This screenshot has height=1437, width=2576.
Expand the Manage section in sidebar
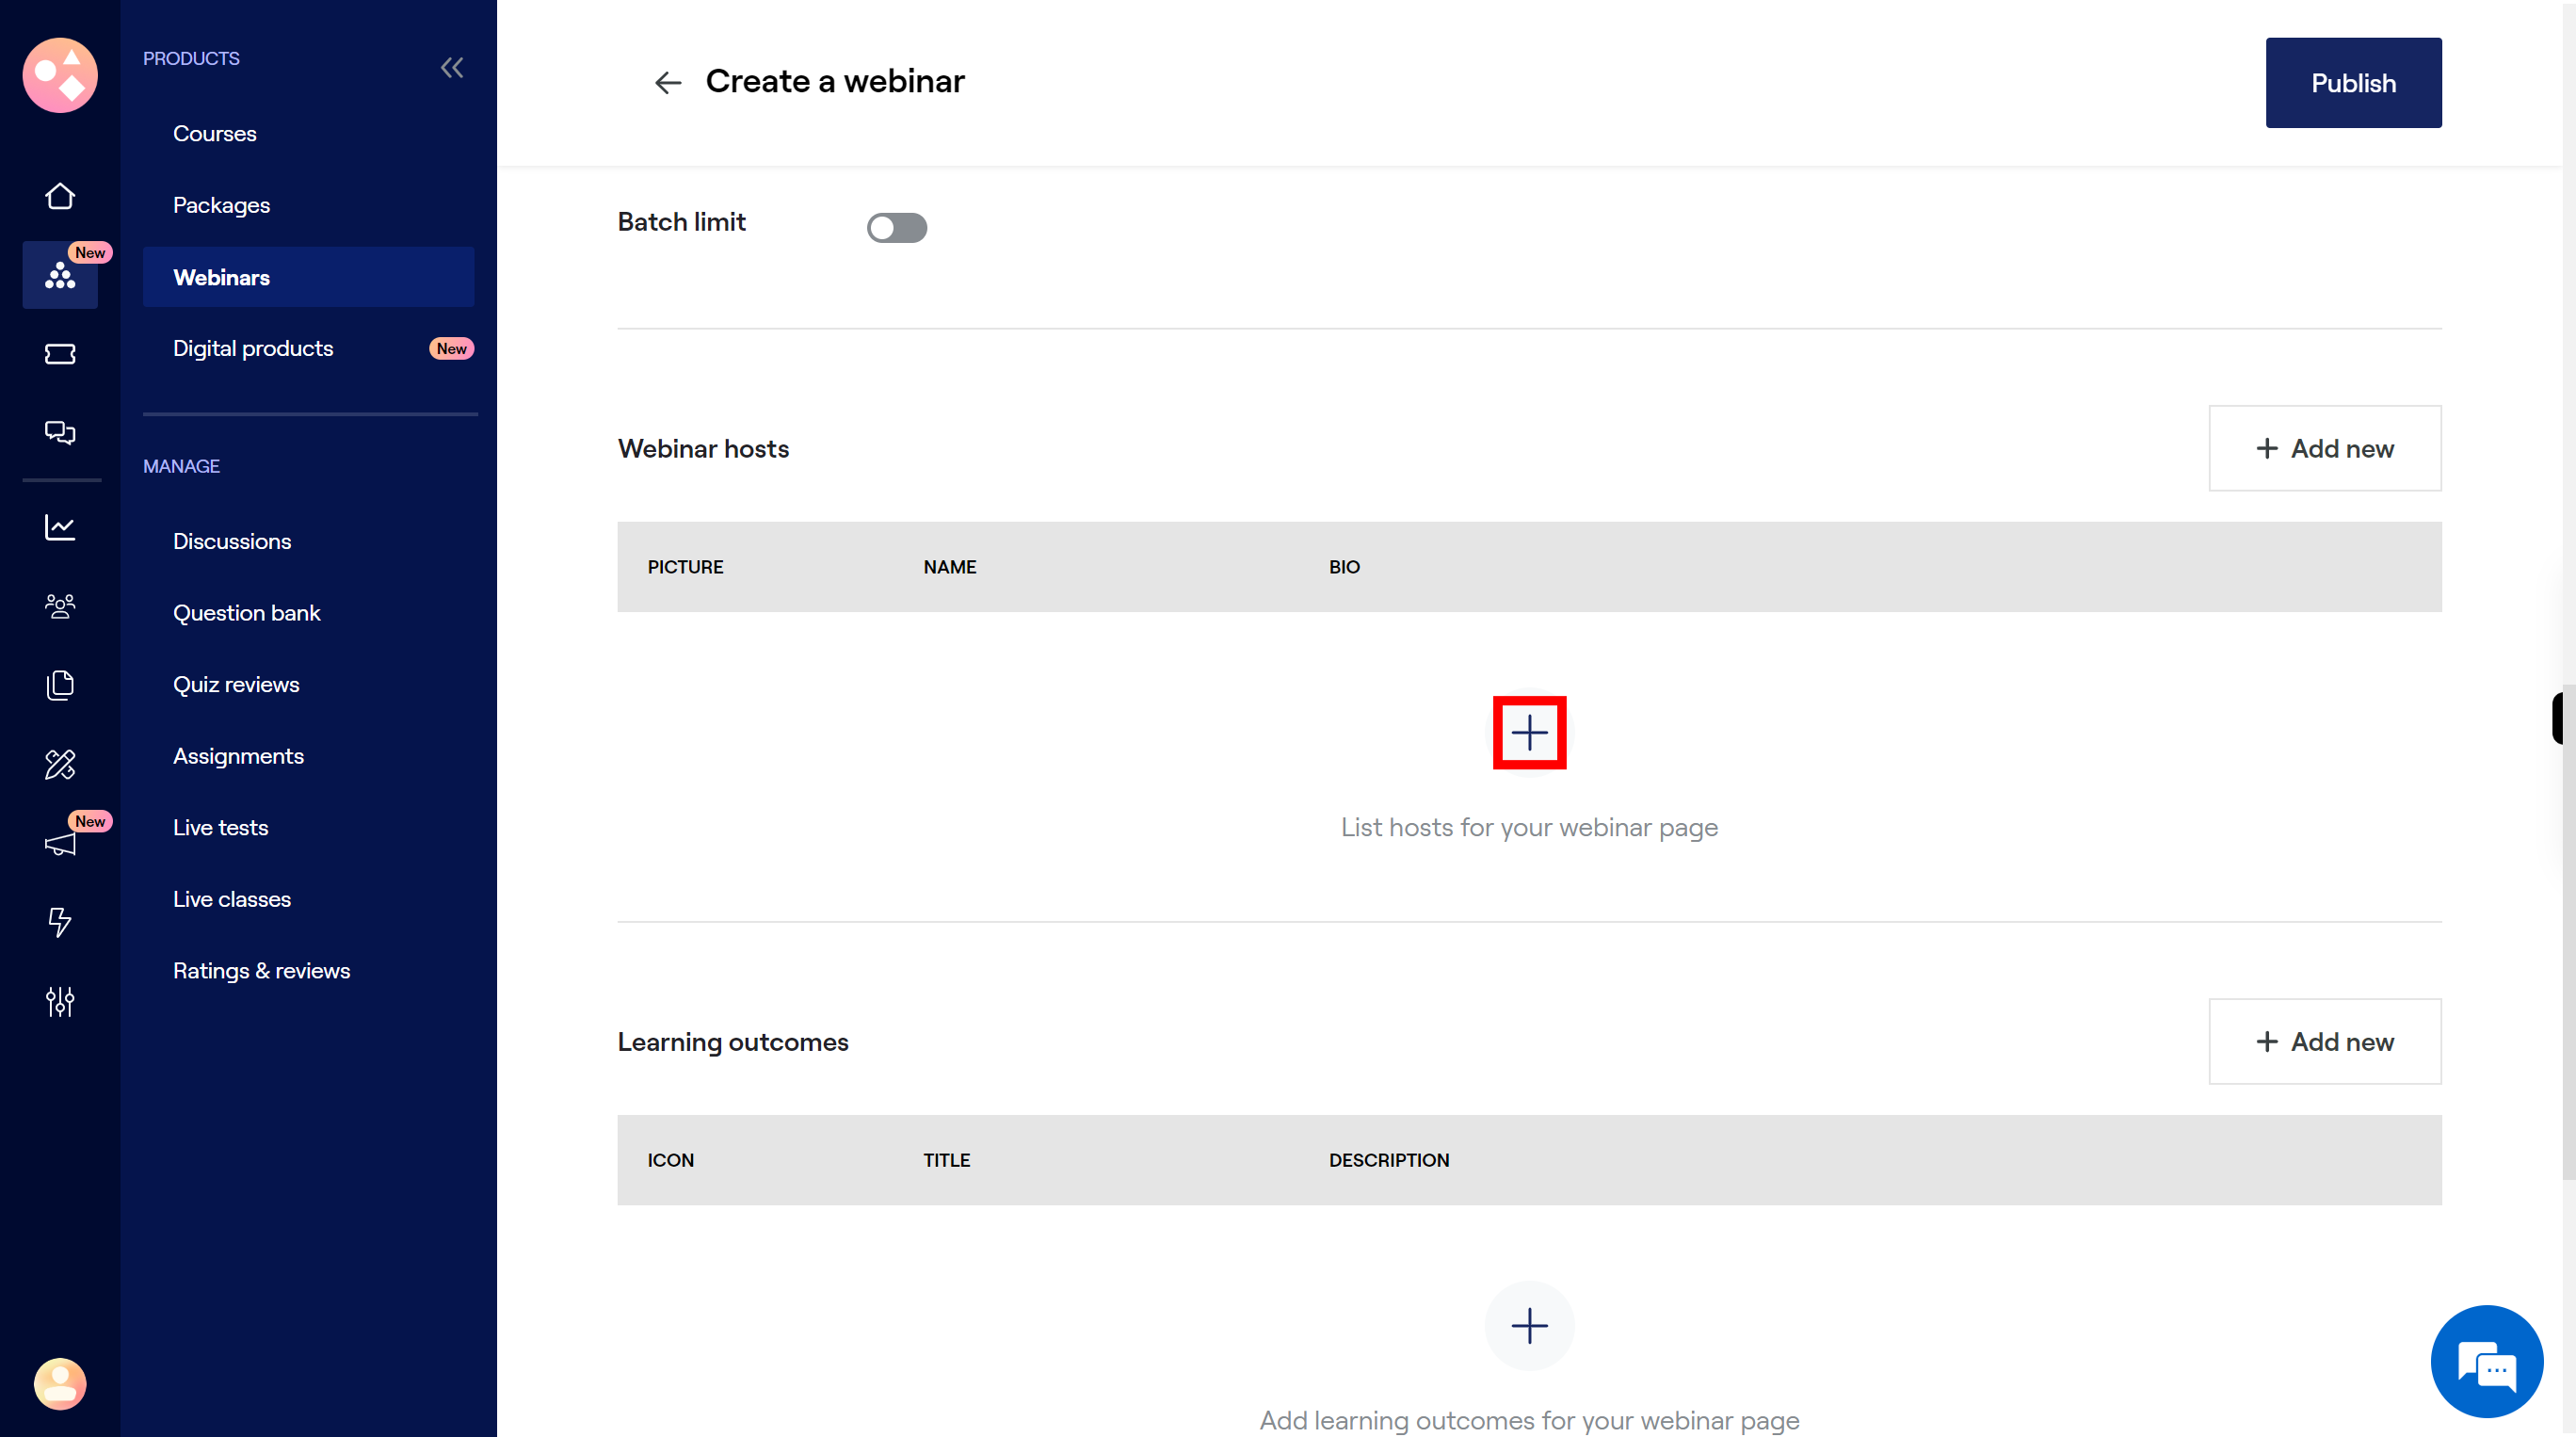[x=181, y=465]
